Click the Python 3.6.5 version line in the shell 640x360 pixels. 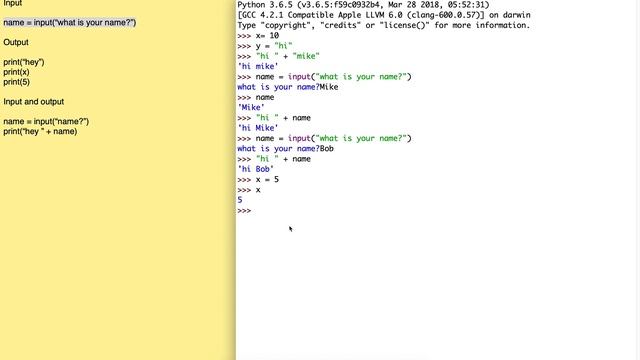(x=363, y=5)
